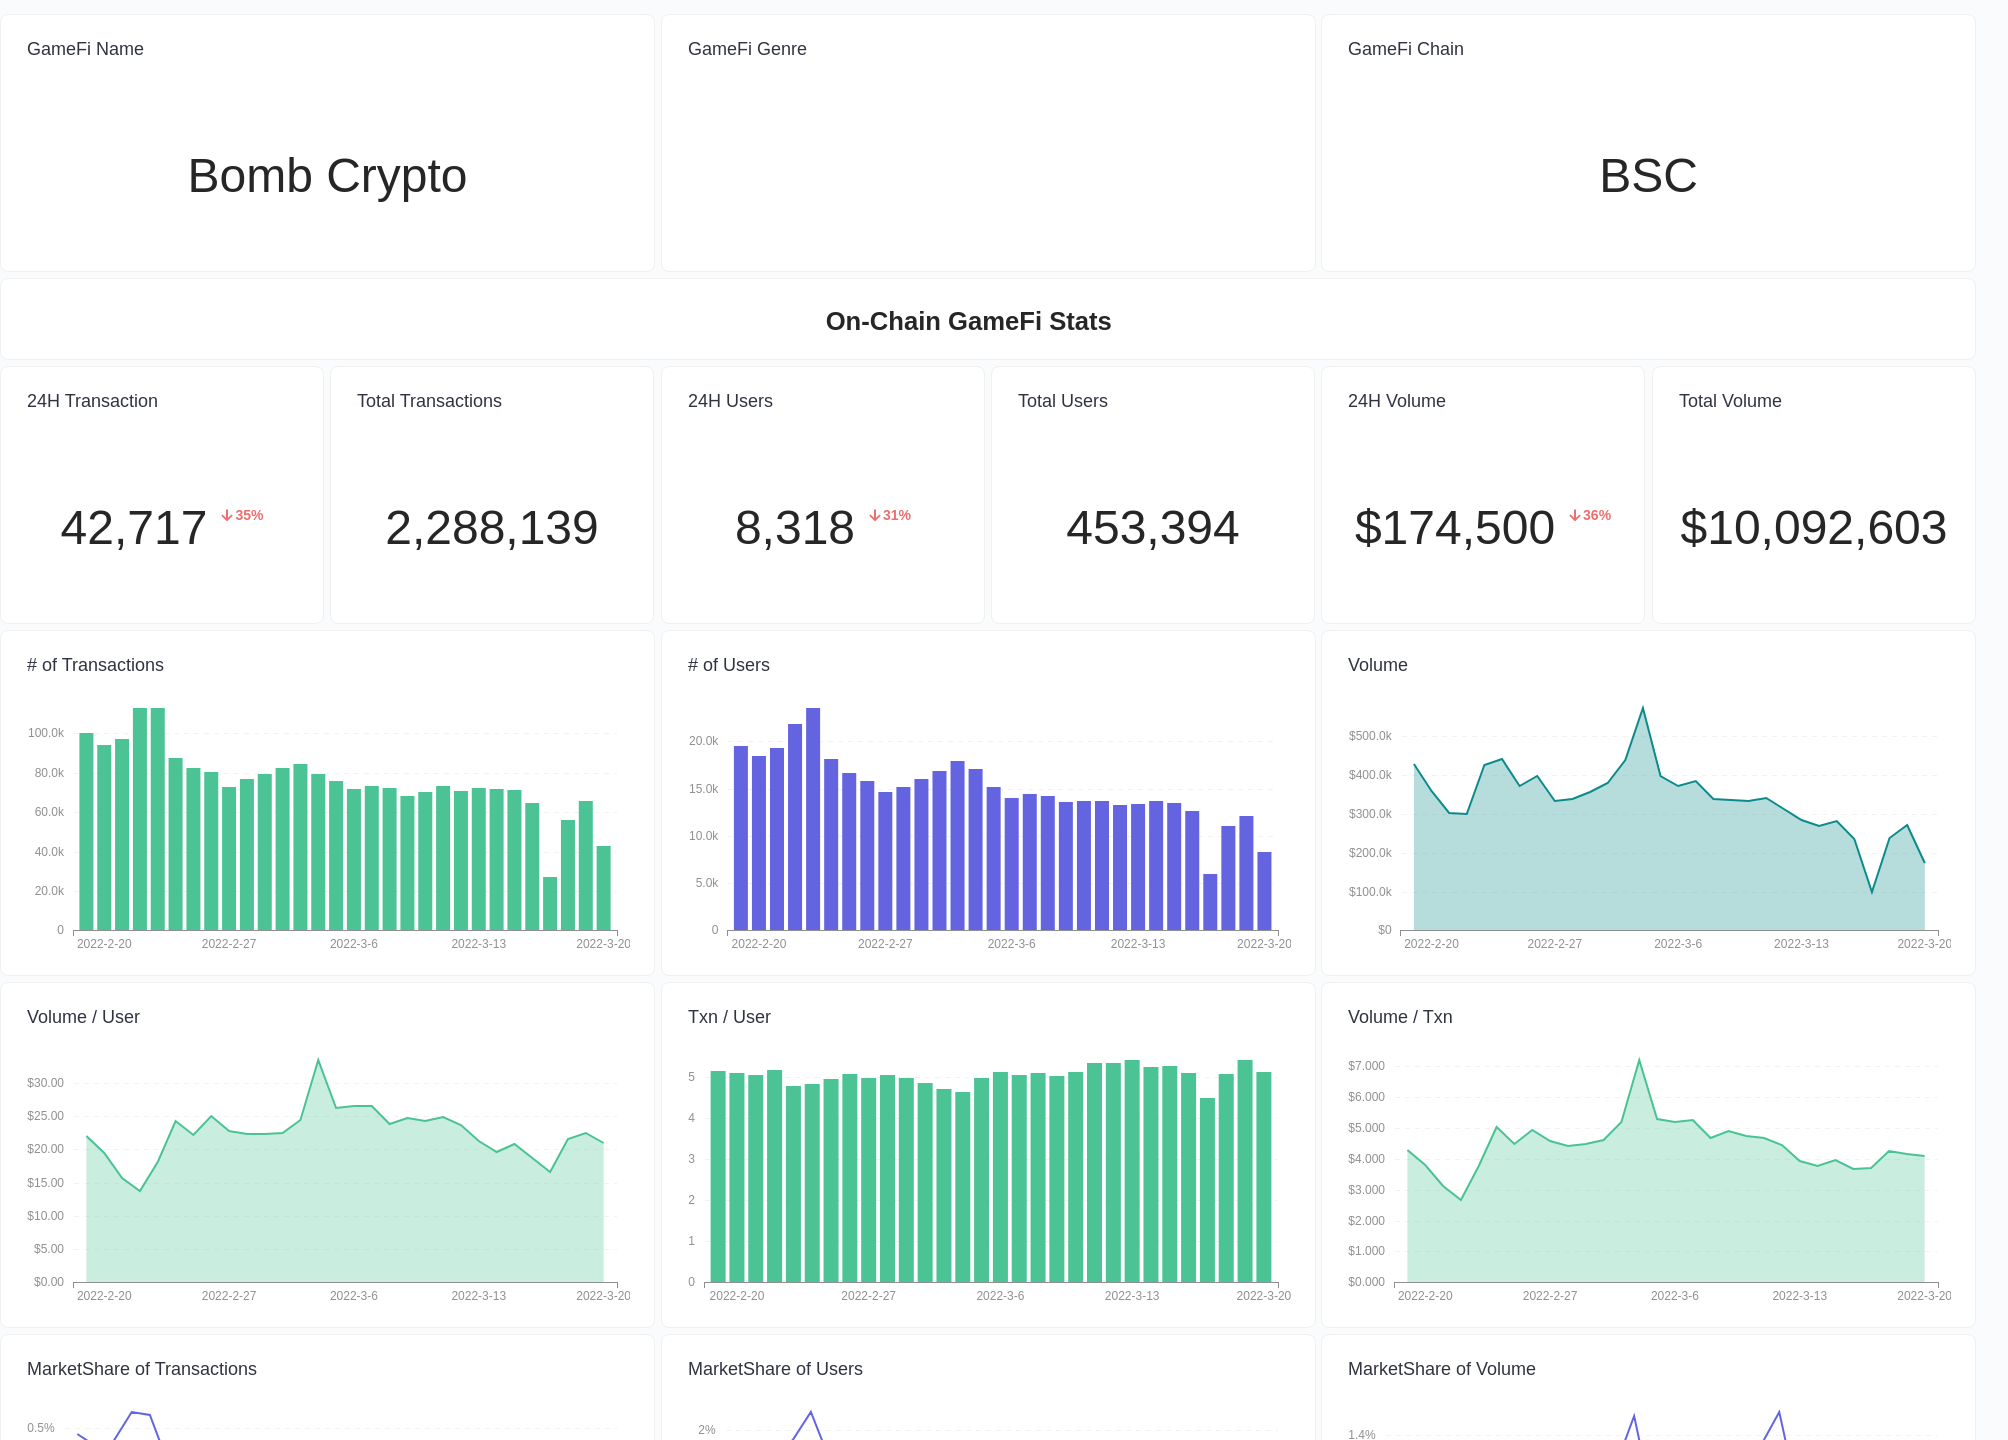This screenshot has height=1440, width=2008.
Task: Click $7.000 axis label in Volume / Txn chart
Action: [1366, 1066]
